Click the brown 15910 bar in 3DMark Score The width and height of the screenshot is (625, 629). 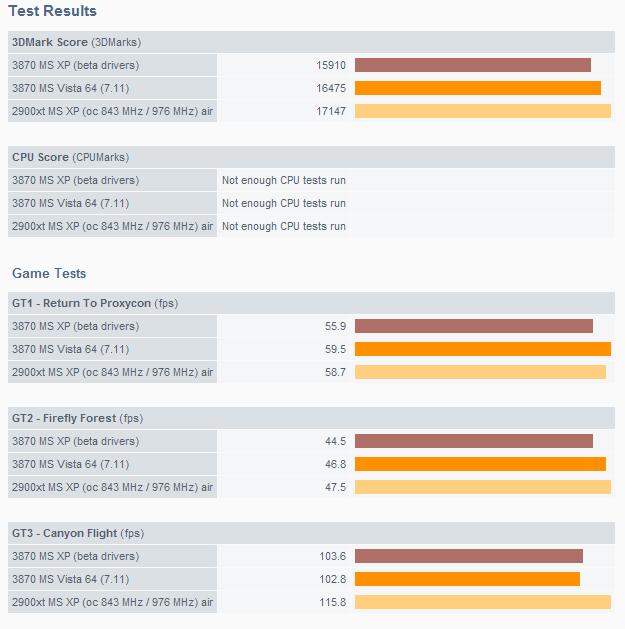point(472,65)
